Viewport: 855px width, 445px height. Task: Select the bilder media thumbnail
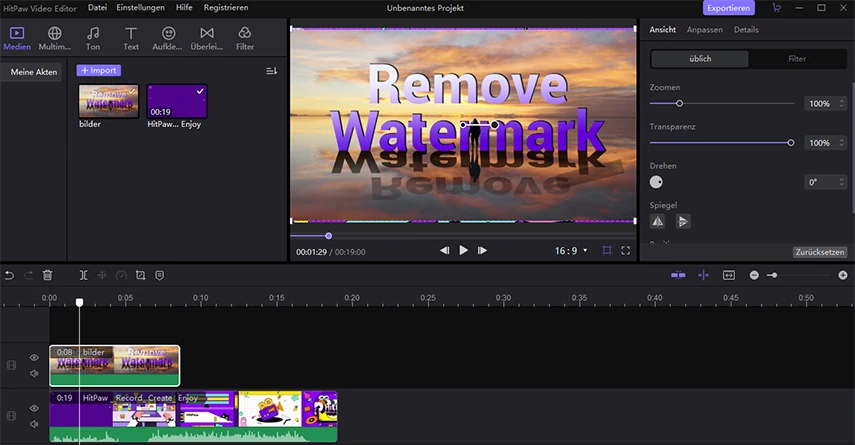point(109,101)
